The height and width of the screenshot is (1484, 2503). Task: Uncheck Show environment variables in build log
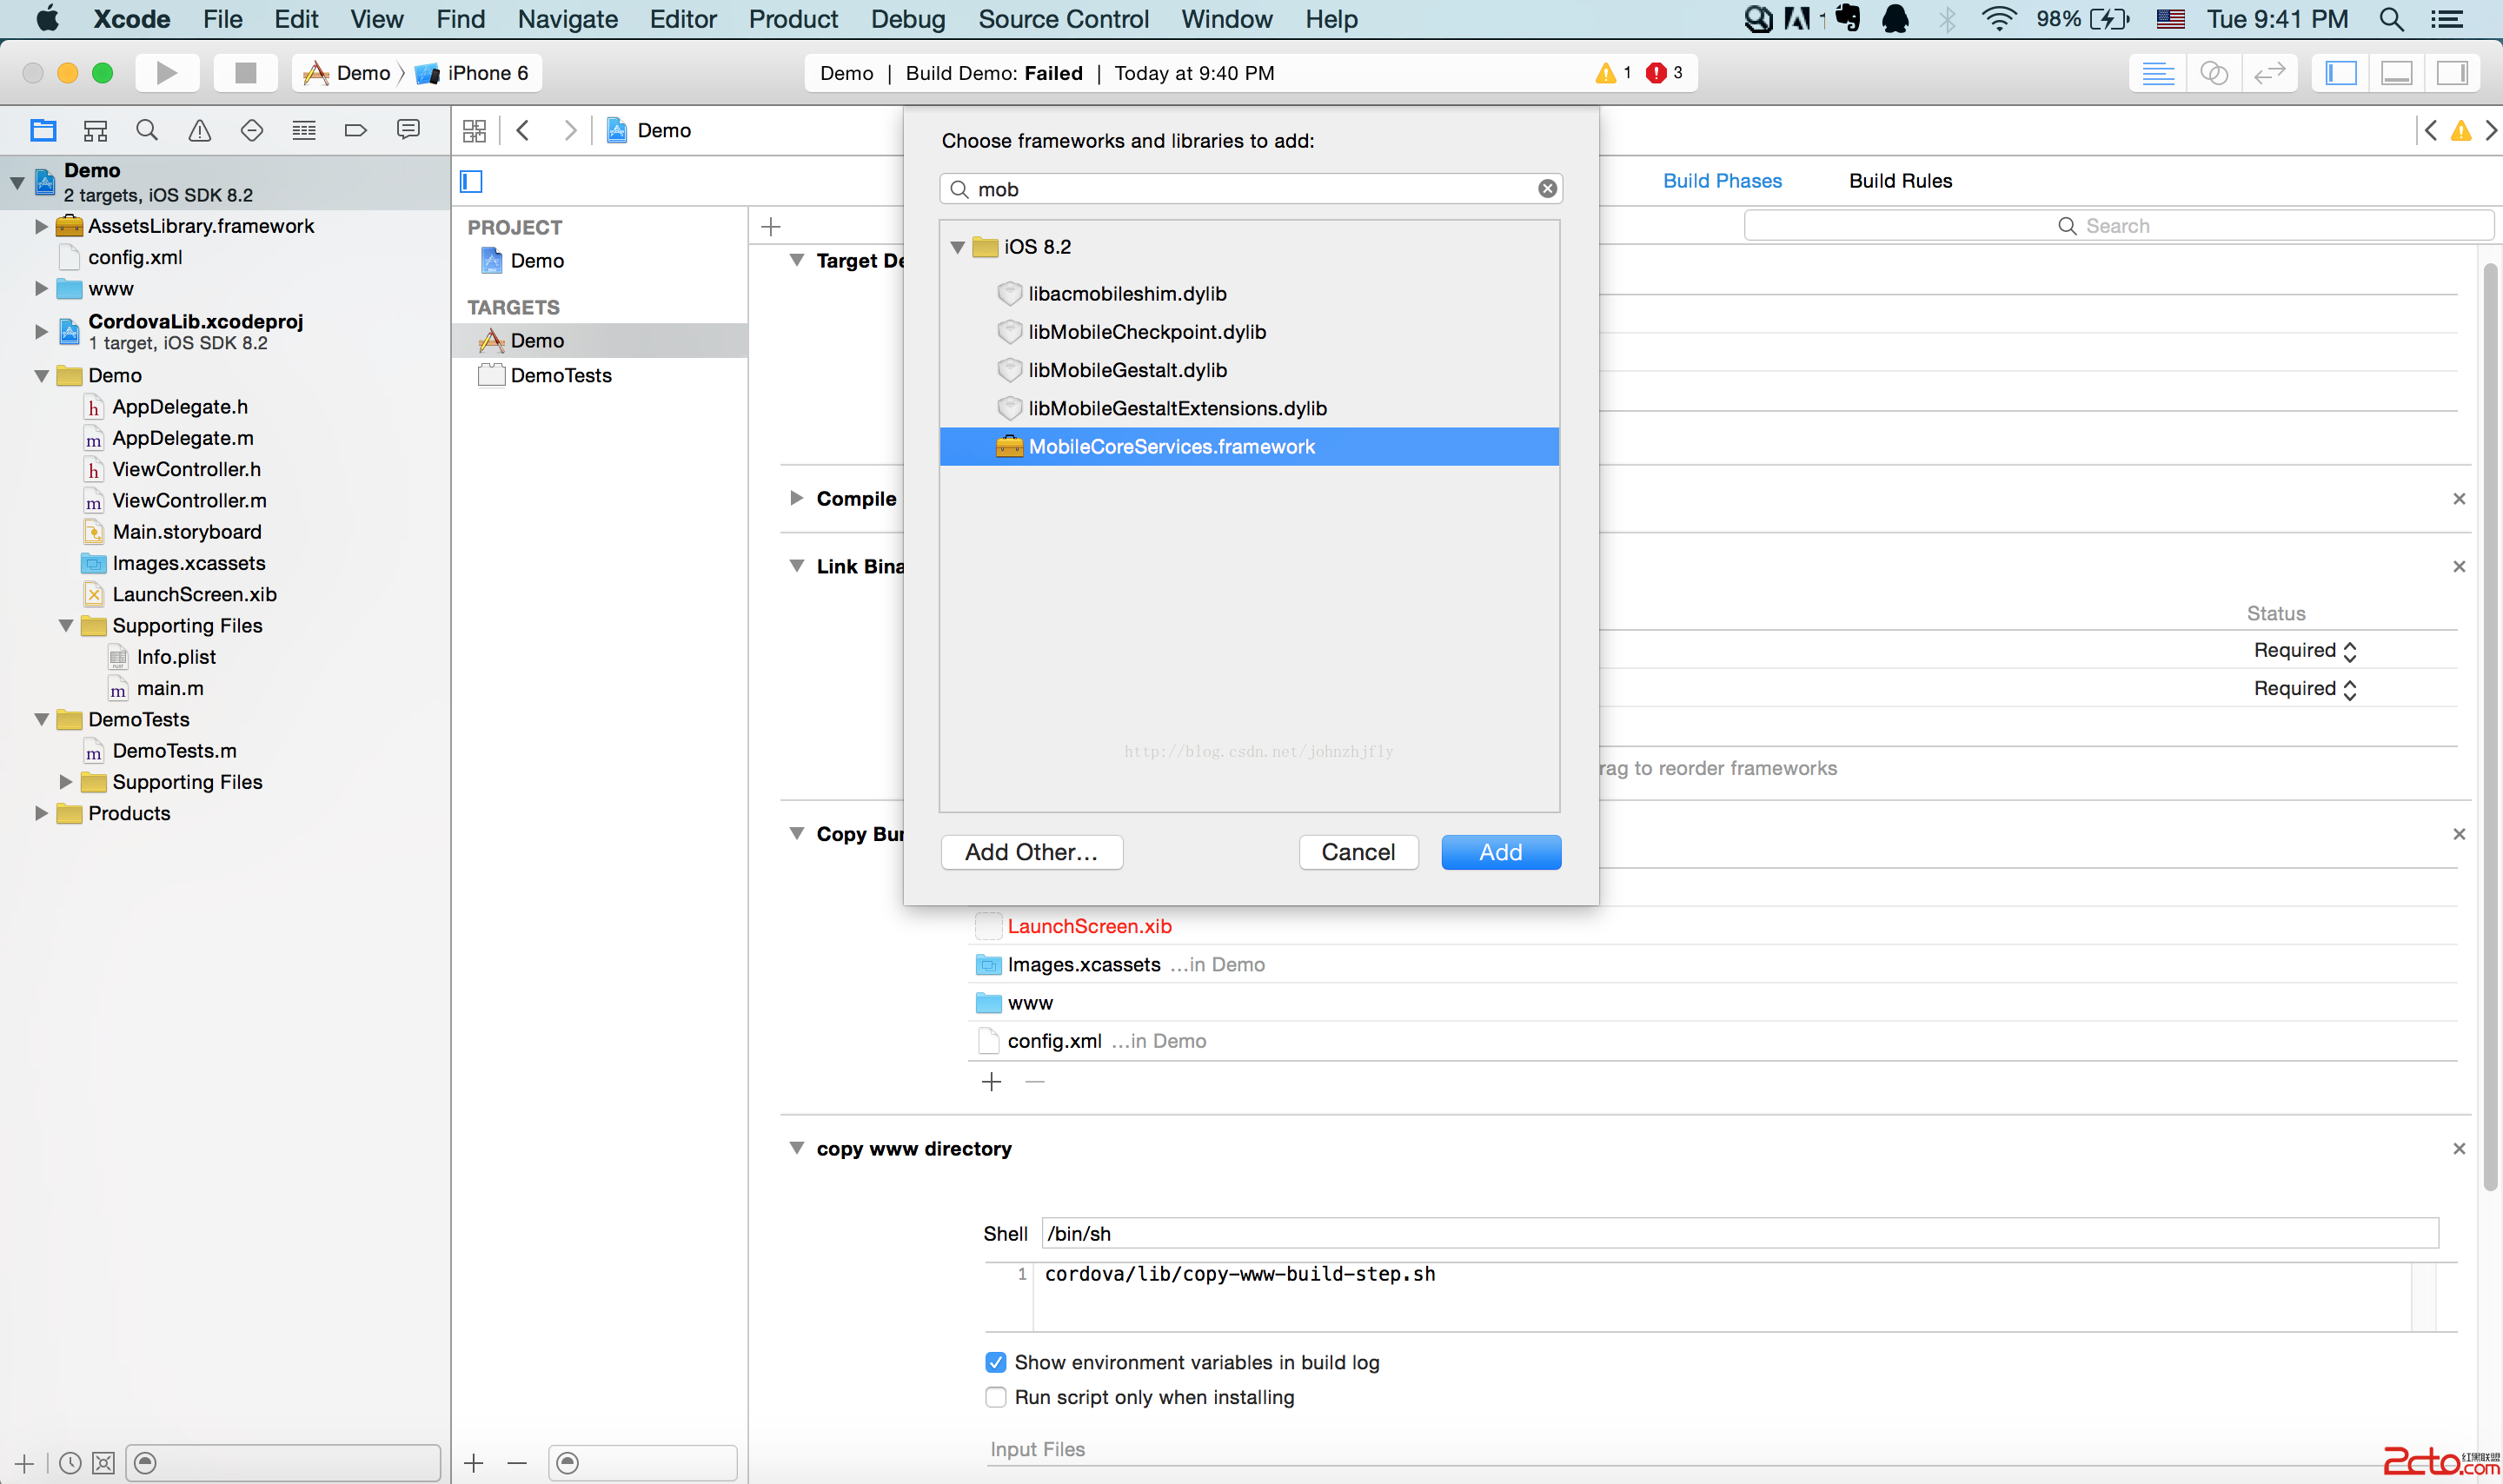pos(995,1362)
